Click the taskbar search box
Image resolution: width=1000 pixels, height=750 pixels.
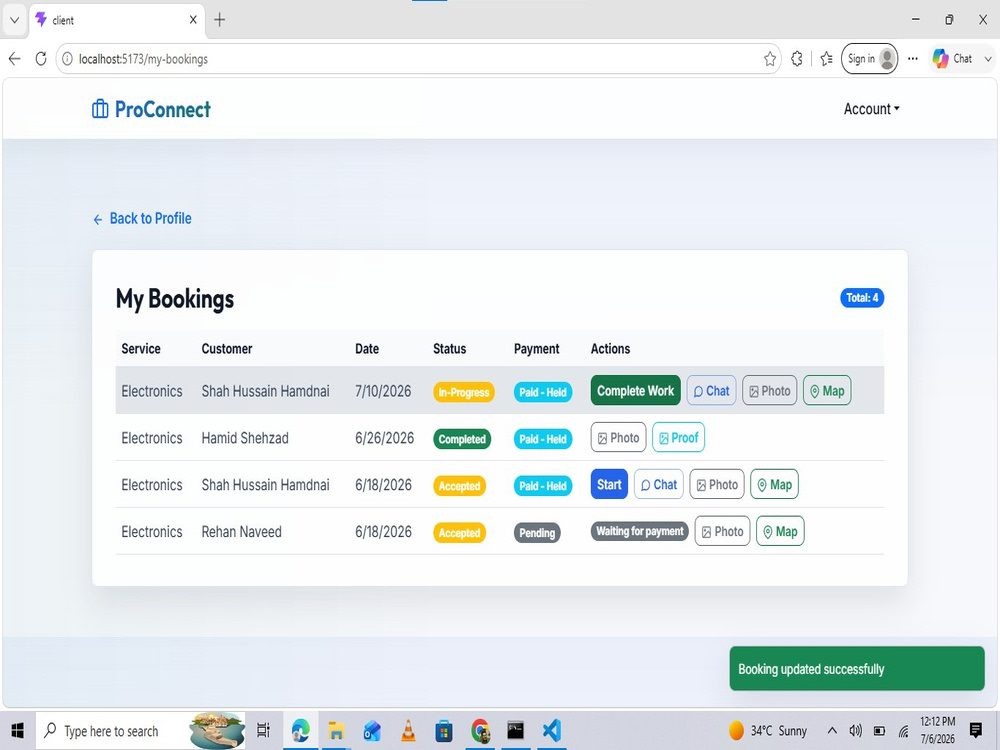[140, 731]
